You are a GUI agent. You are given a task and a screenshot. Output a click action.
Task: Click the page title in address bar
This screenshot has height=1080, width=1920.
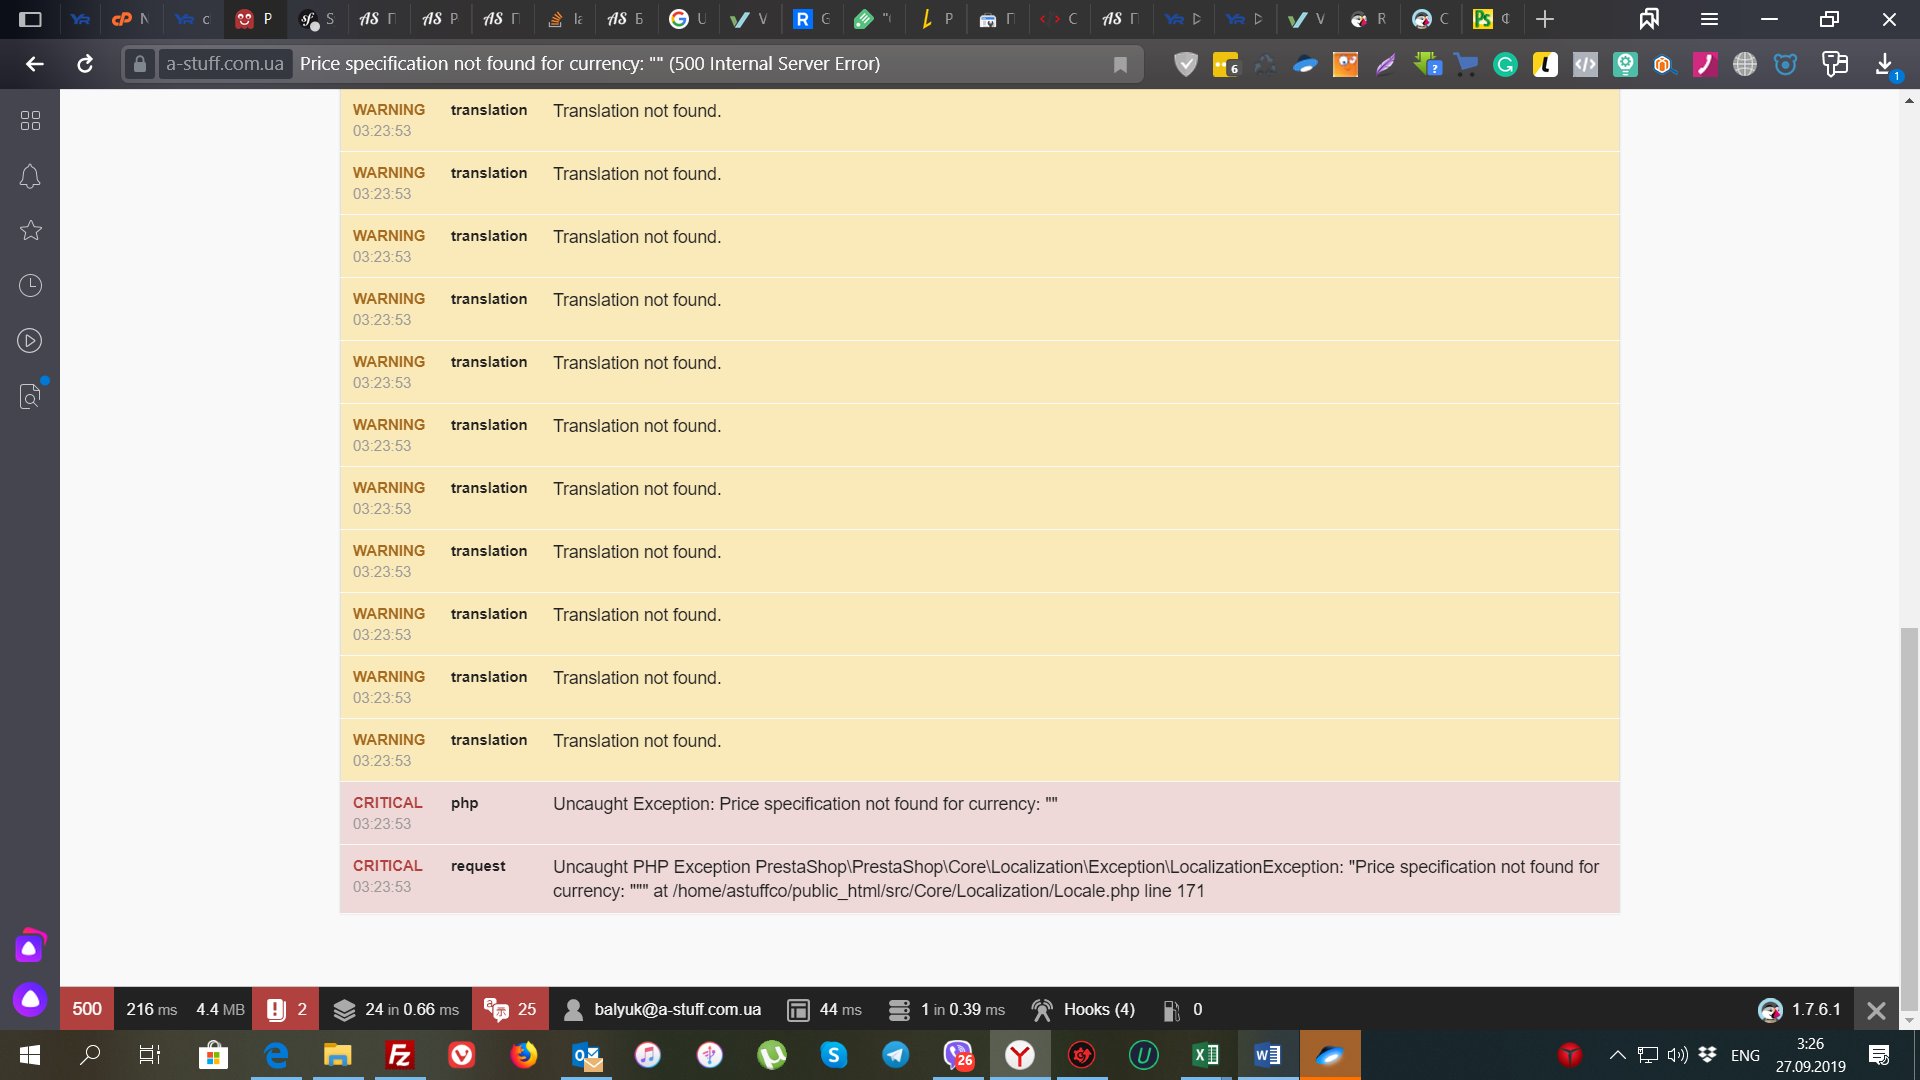[590, 64]
